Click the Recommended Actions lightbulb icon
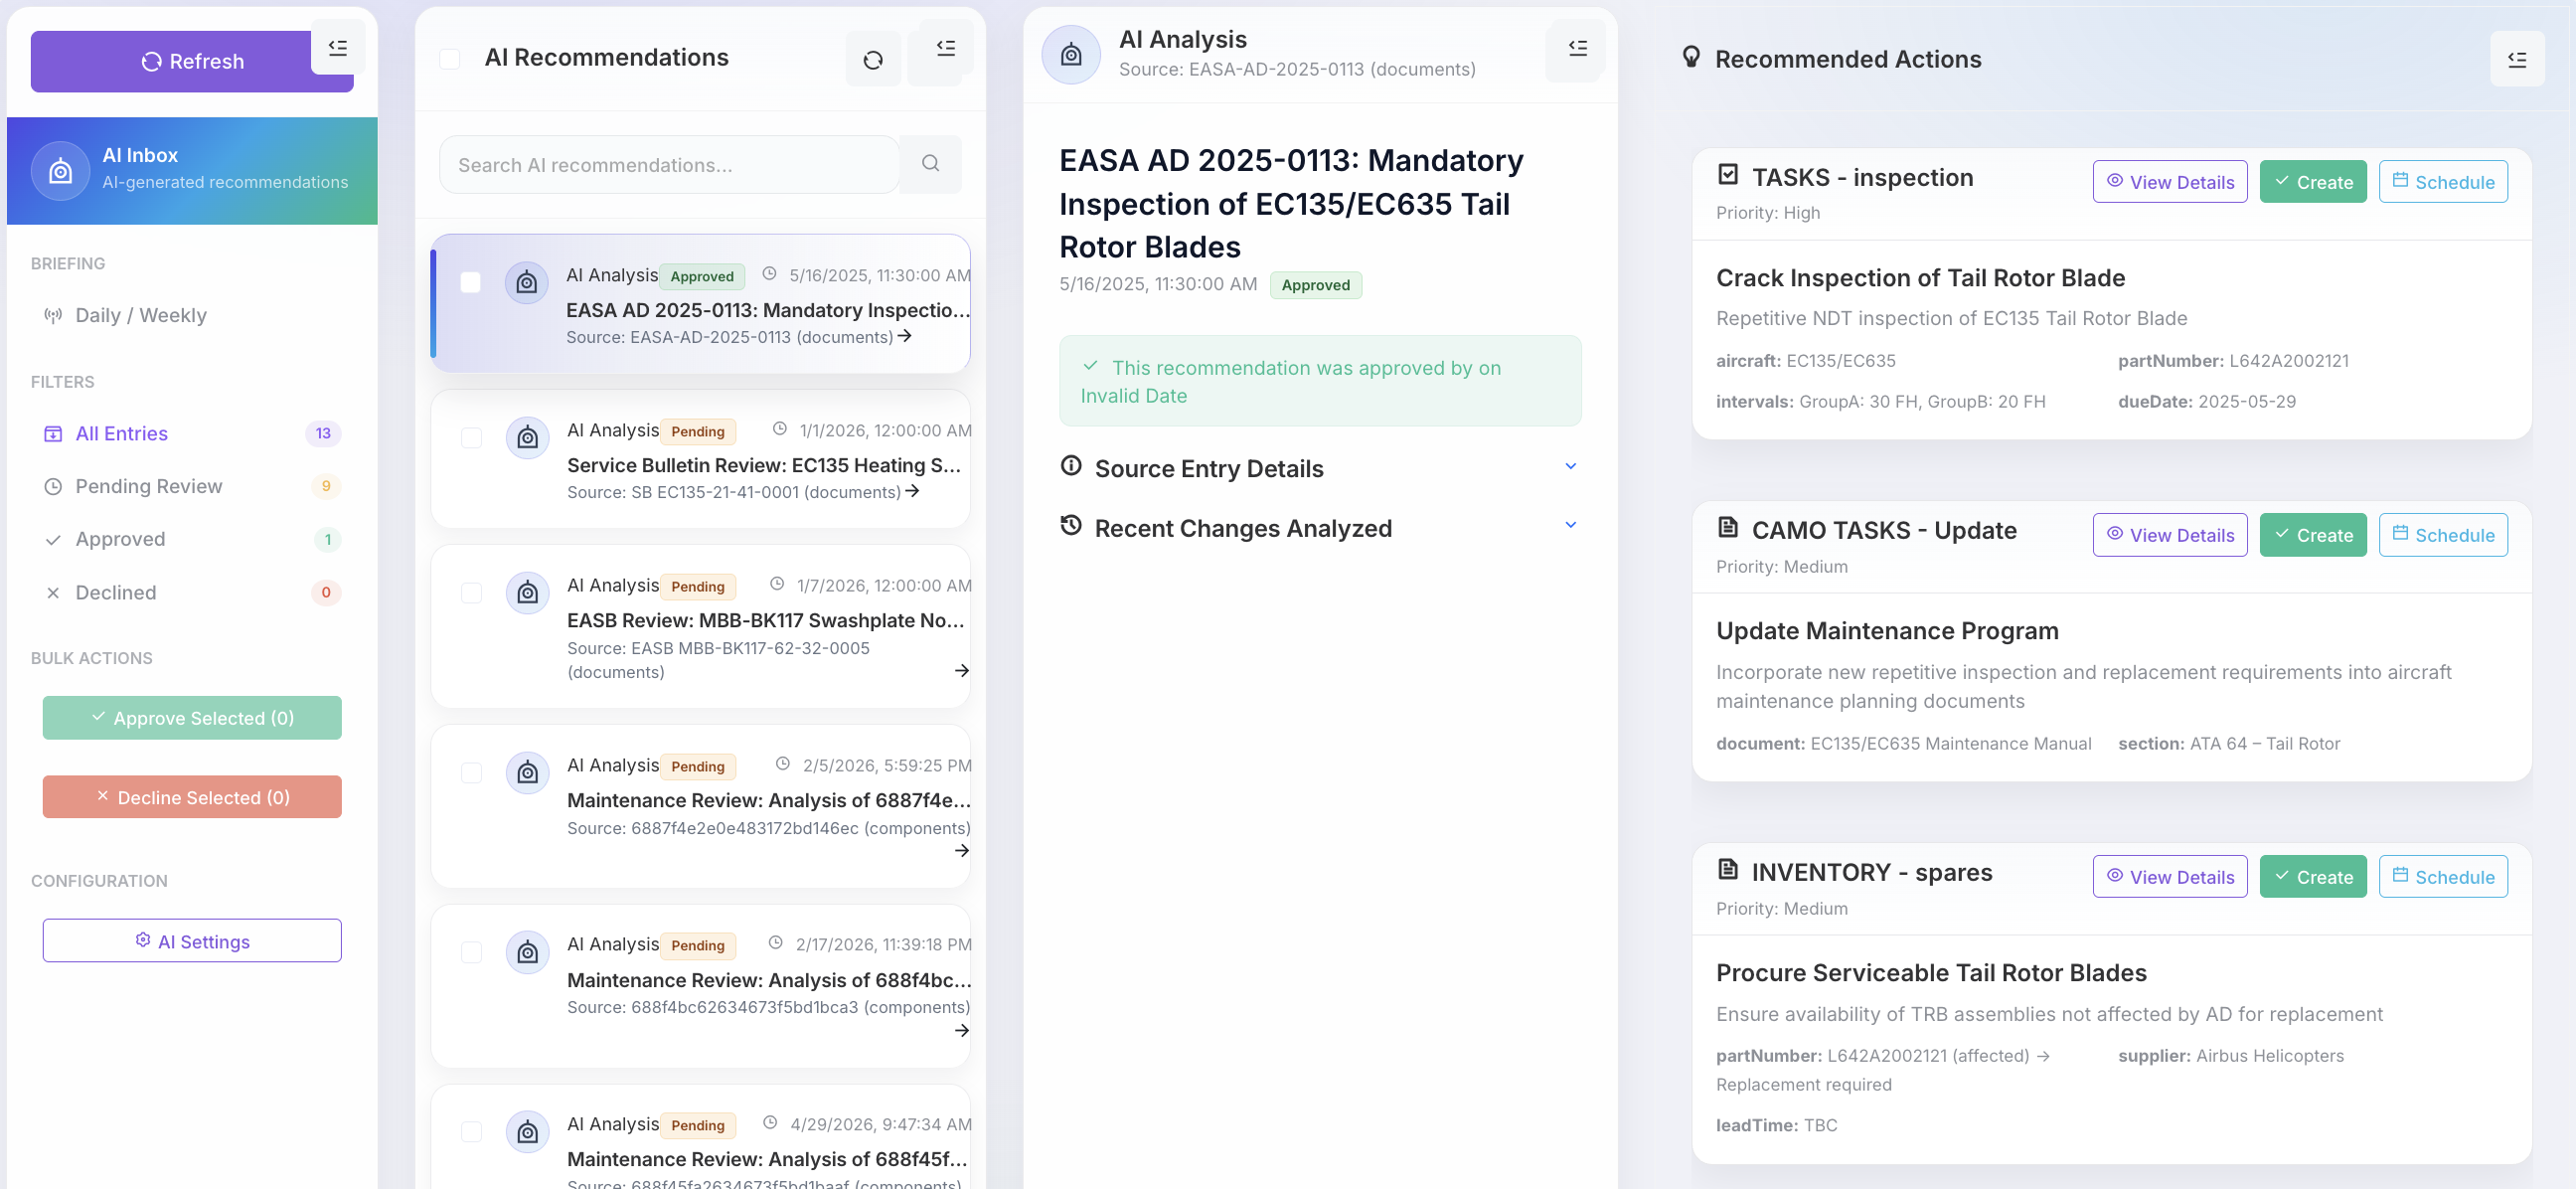The width and height of the screenshot is (2576, 1189). tap(1691, 57)
